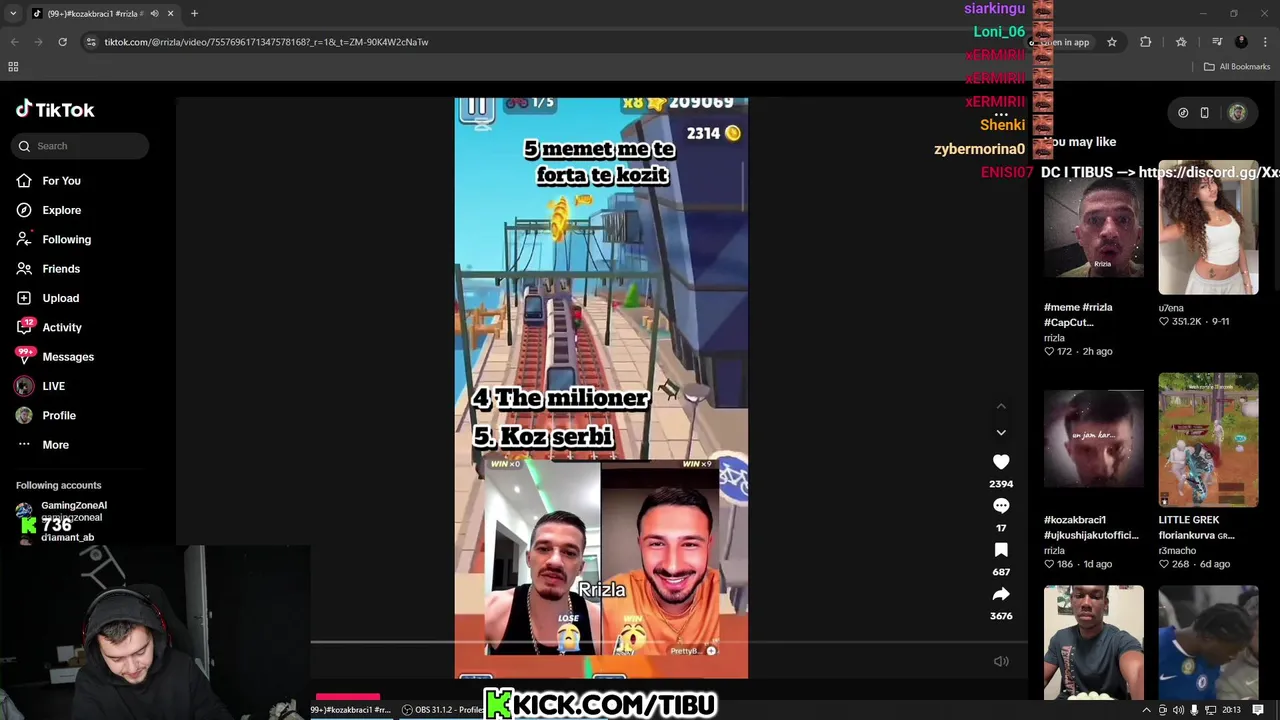Image resolution: width=1280 pixels, height=720 pixels.
Task: Open the #kozakbraci1 recommended video thumbnail
Action: pyautogui.click(x=1093, y=440)
